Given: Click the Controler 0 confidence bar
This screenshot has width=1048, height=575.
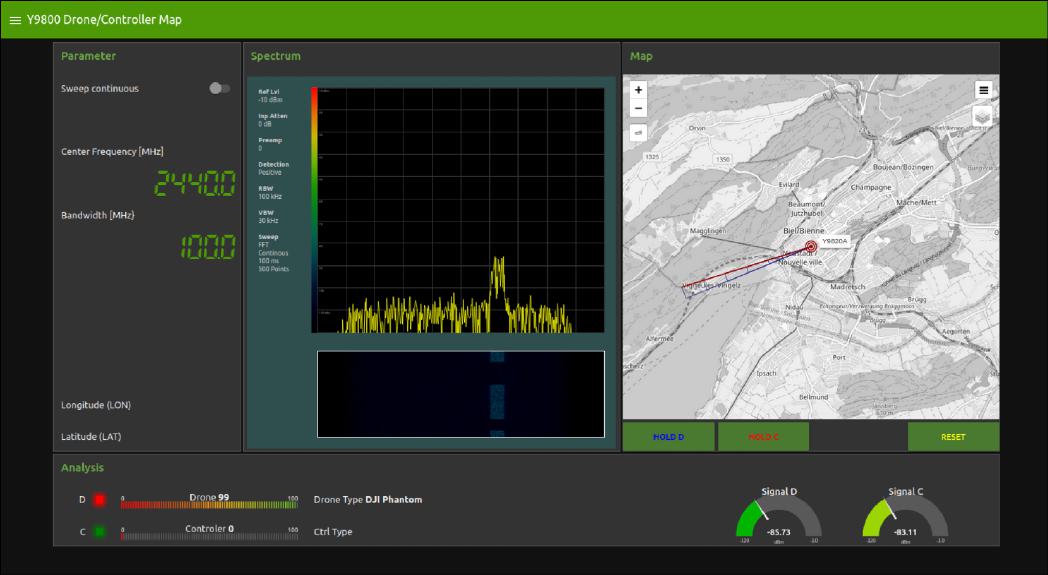Looking at the screenshot, I should coord(209,536).
